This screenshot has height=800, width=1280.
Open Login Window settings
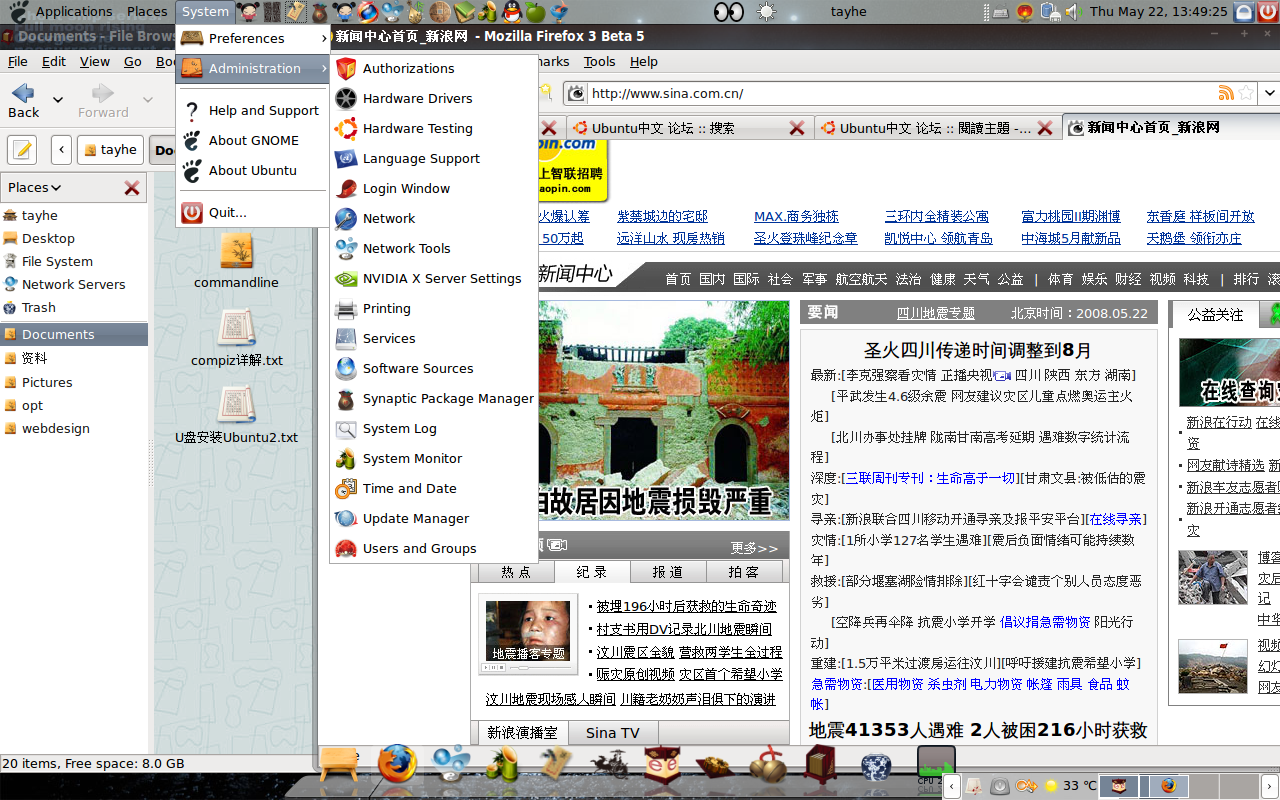click(434, 188)
